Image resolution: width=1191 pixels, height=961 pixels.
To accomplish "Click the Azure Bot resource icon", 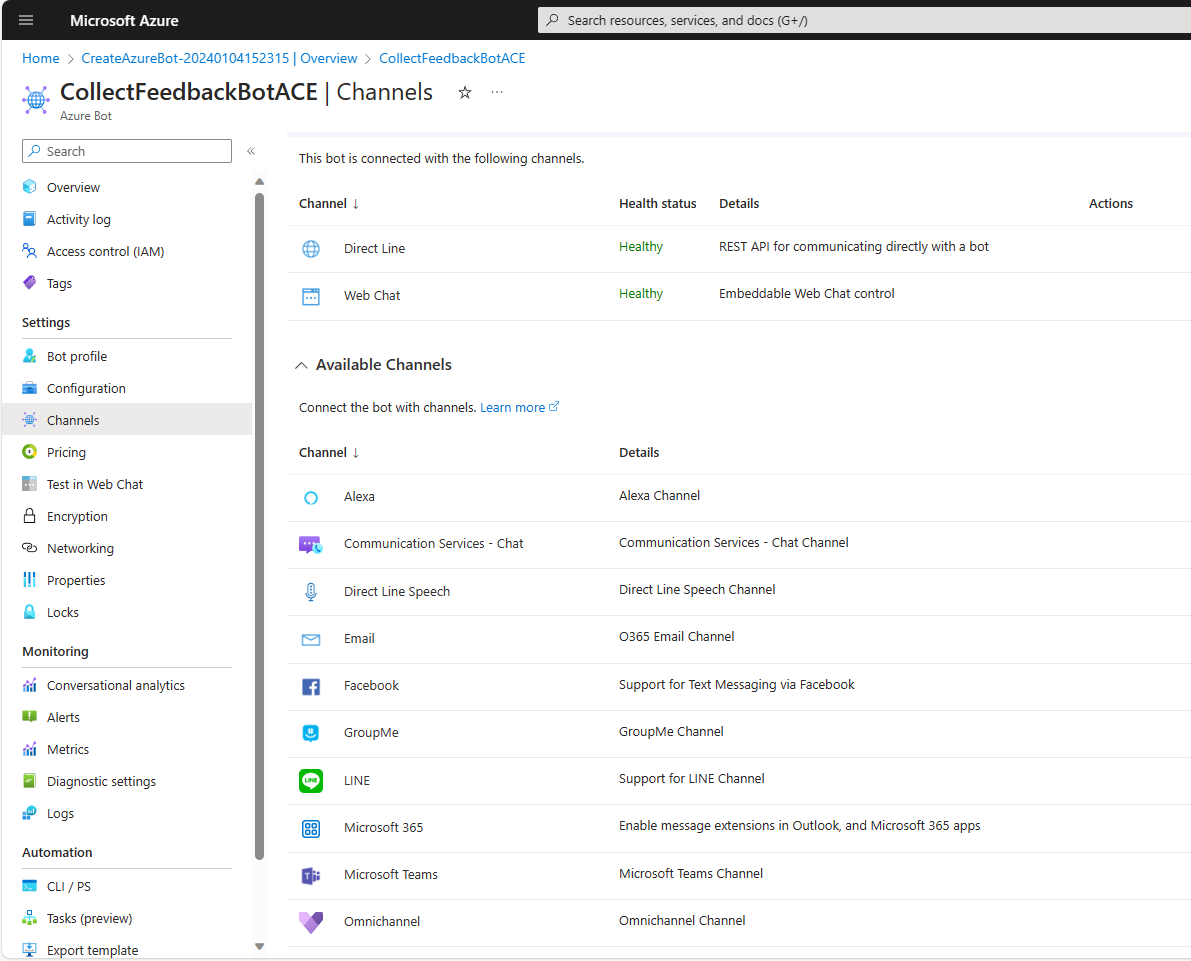I will [x=36, y=100].
